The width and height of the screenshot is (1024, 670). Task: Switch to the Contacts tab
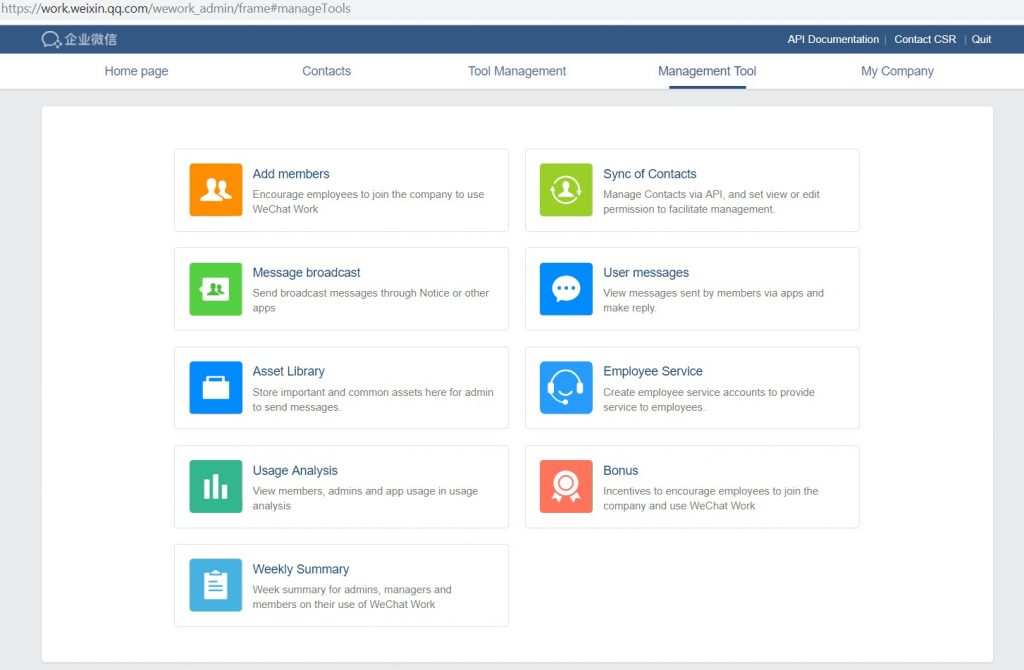[x=327, y=71]
